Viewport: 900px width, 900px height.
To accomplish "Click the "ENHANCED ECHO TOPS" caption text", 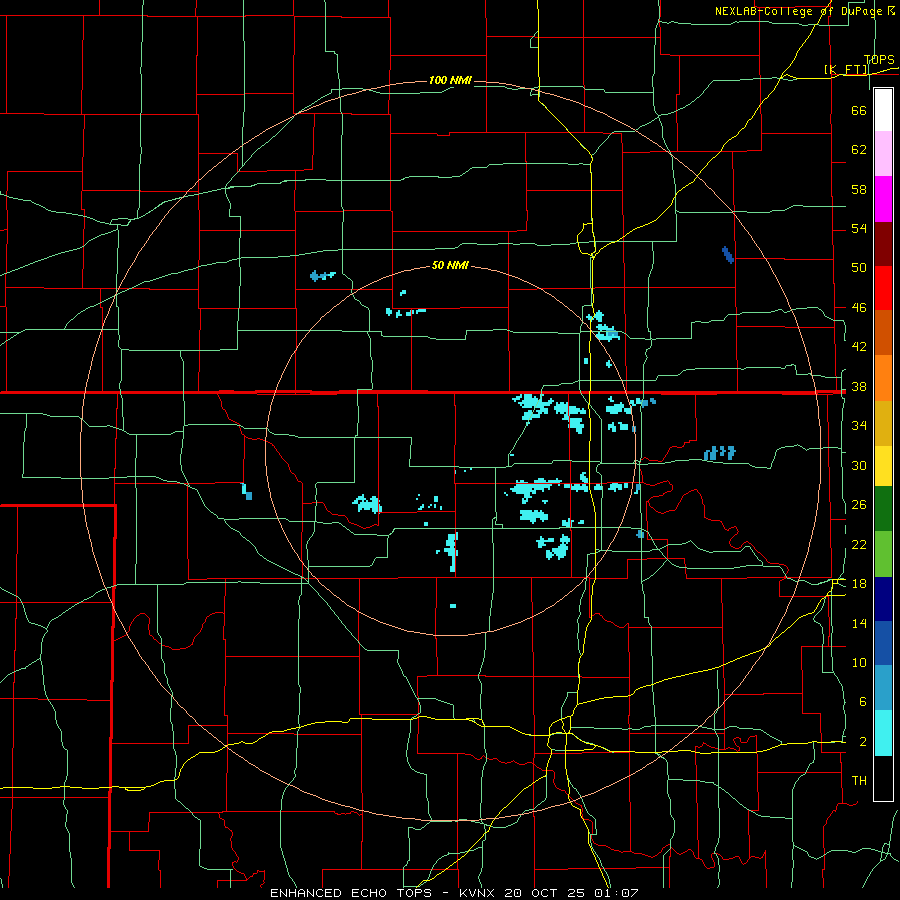I will coord(351,893).
